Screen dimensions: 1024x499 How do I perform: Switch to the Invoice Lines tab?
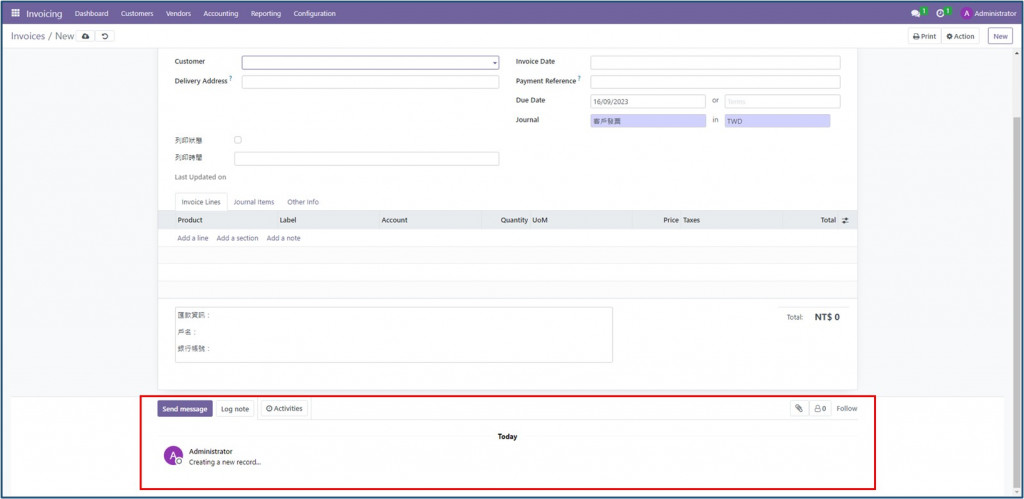pos(201,202)
